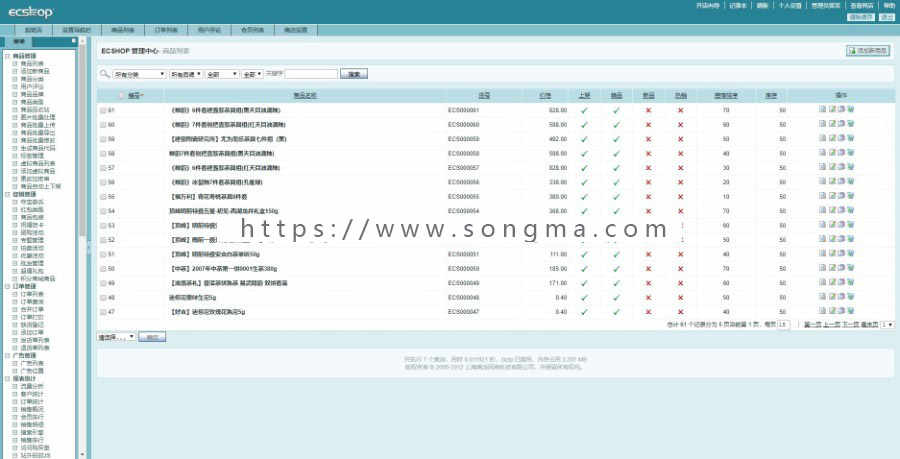Click the 确定 button beside batch dropdown
Viewport: 900px width, 459px height.
coord(152,337)
